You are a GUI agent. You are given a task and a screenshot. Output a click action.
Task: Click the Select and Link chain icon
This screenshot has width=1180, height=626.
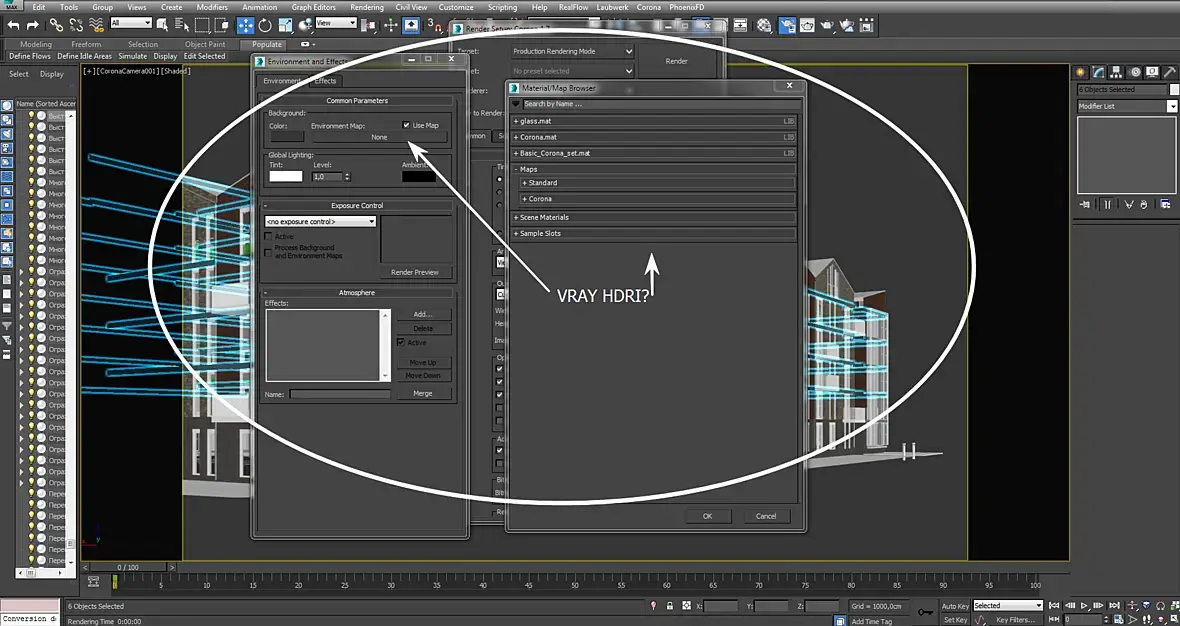click(x=57, y=25)
